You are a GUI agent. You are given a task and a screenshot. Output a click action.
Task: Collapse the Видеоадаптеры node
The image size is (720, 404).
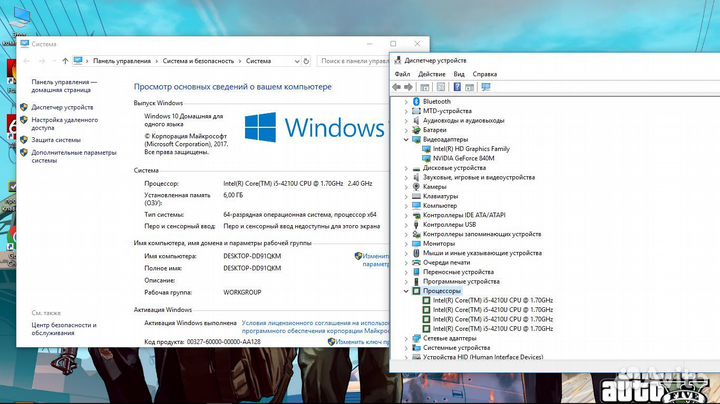pyautogui.click(x=406, y=140)
